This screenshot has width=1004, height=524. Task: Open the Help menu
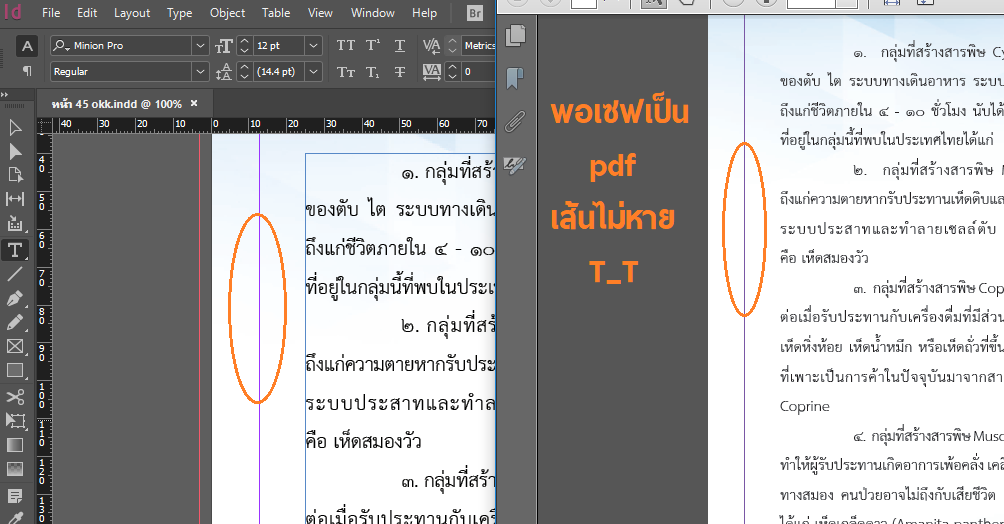(x=424, y=13)
